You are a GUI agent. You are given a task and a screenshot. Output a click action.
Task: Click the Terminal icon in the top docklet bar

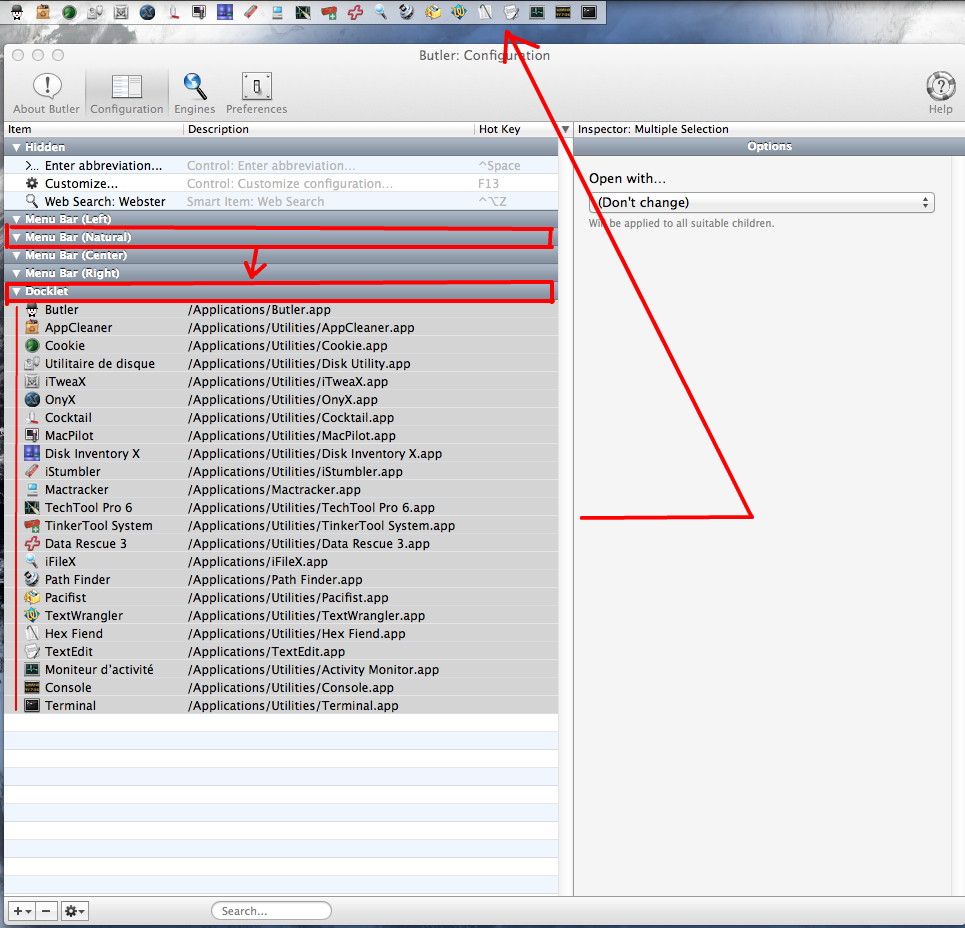[x=589, y=12]
